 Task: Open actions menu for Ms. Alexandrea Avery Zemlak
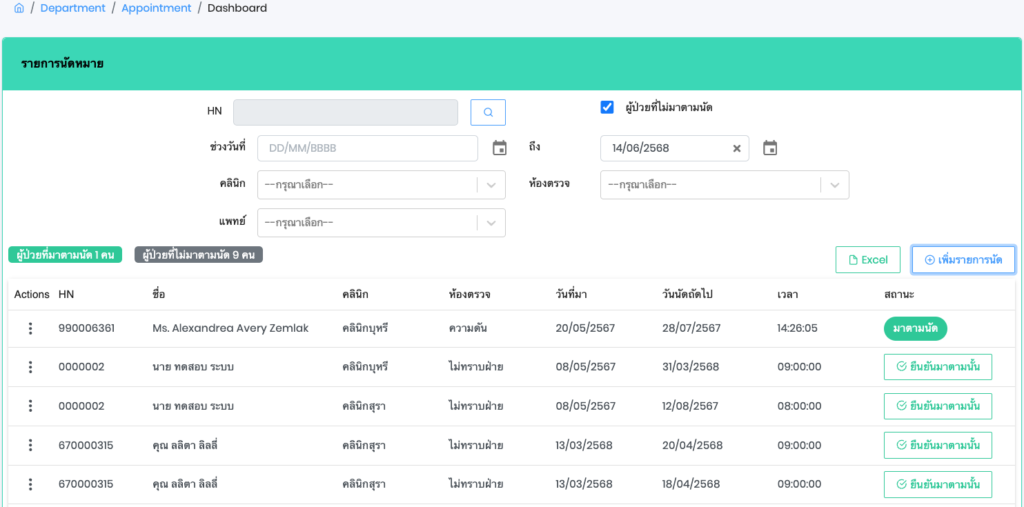coord(31,328)
